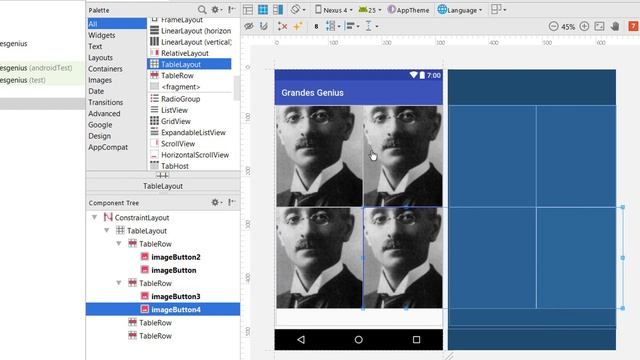
Task: Pick ExpandableListView from the palette
Action: point(190,132)
